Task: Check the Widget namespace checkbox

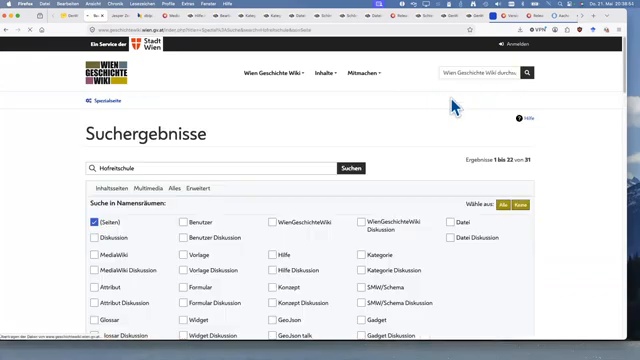Action: [183, 320]
